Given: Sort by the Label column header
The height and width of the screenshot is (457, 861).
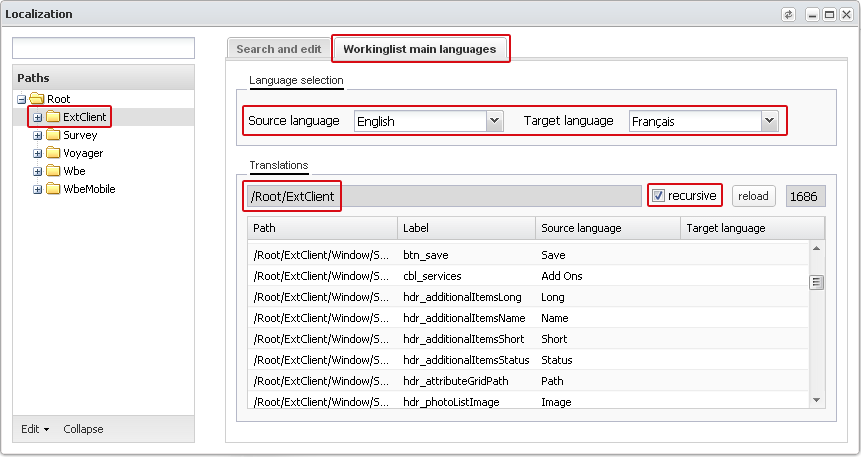Looking at the screenshot, I should point(467,228).
